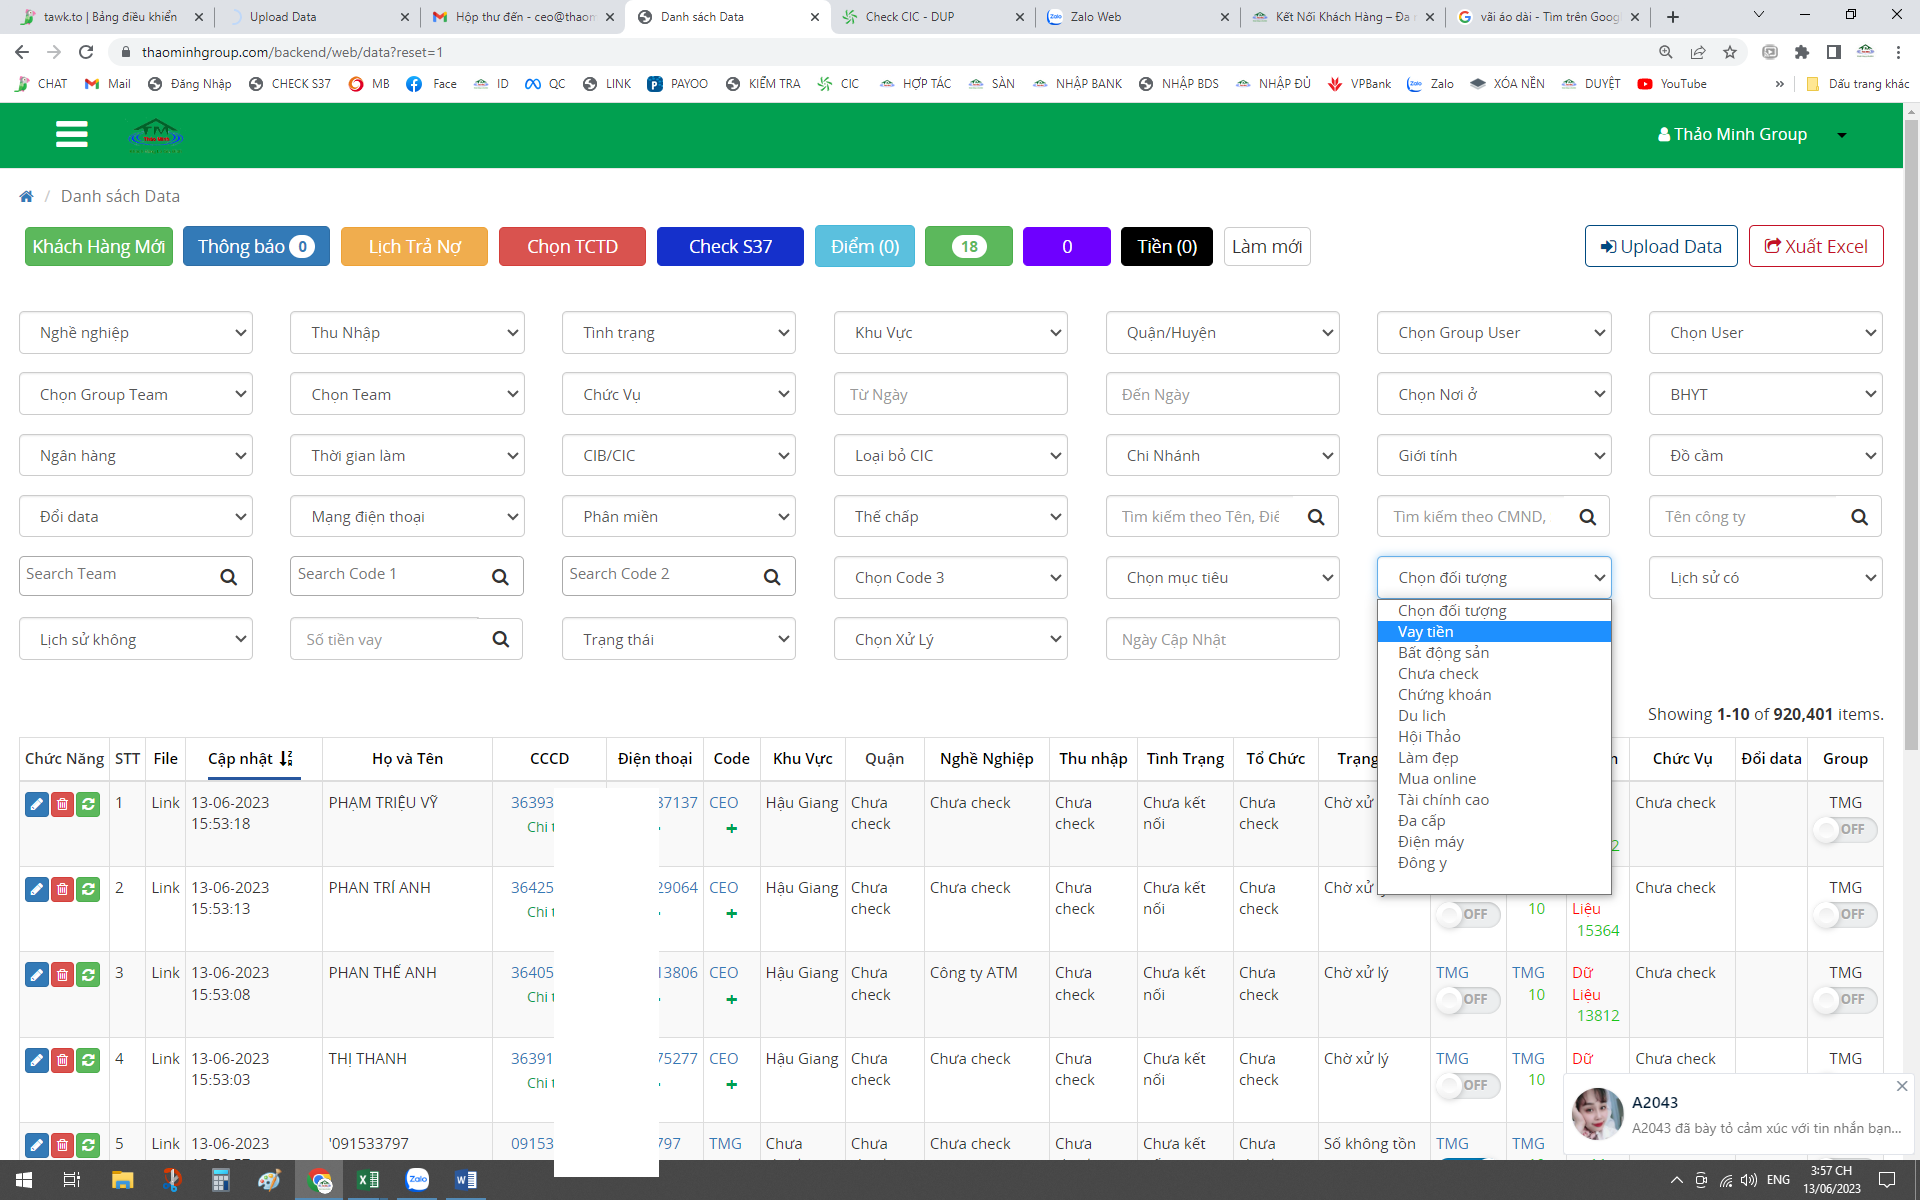This screenshot has width=1920, height=1200.
Task: Switch to the Check CIC - DUP tab
Action: 930,17
